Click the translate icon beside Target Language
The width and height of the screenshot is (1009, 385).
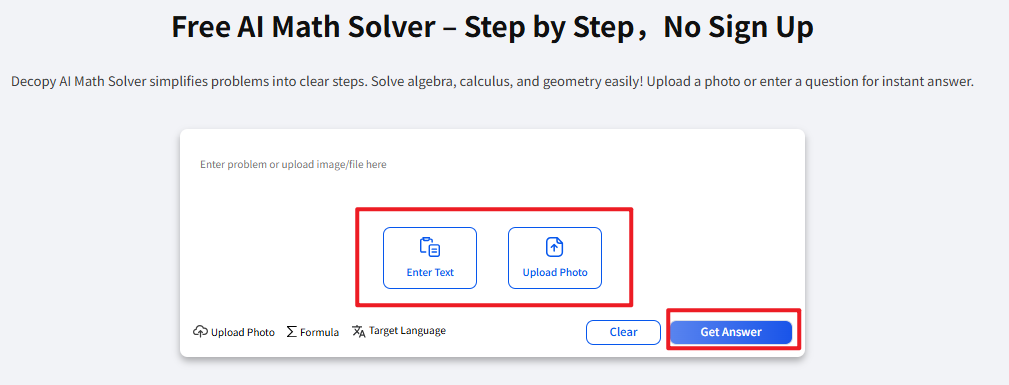pyautogui.click(x=358, y=331)
